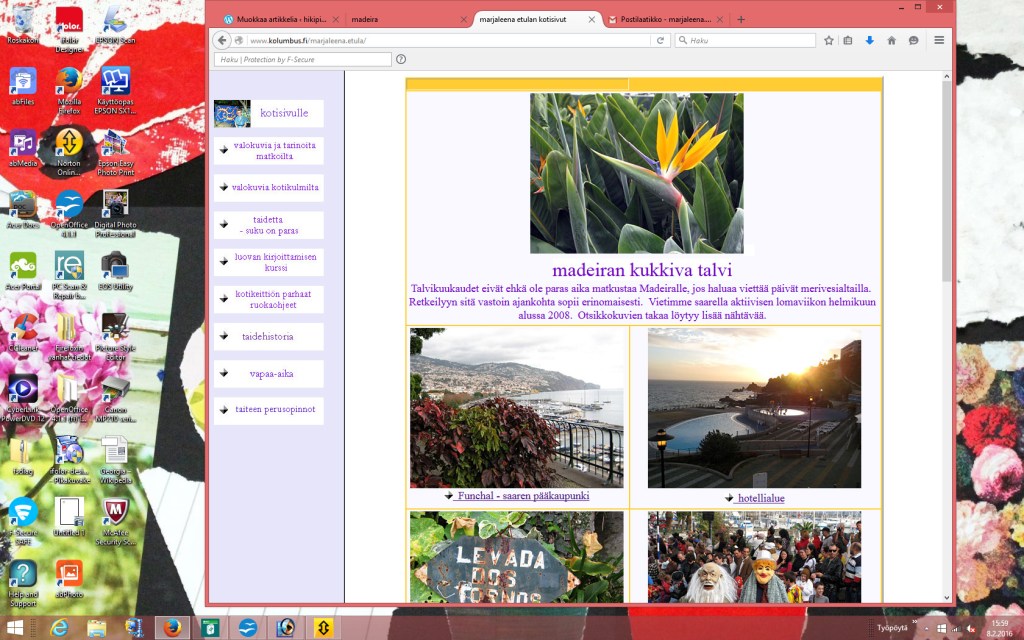
Task: Follow the hotellialue link
Action: click(761, 497)
